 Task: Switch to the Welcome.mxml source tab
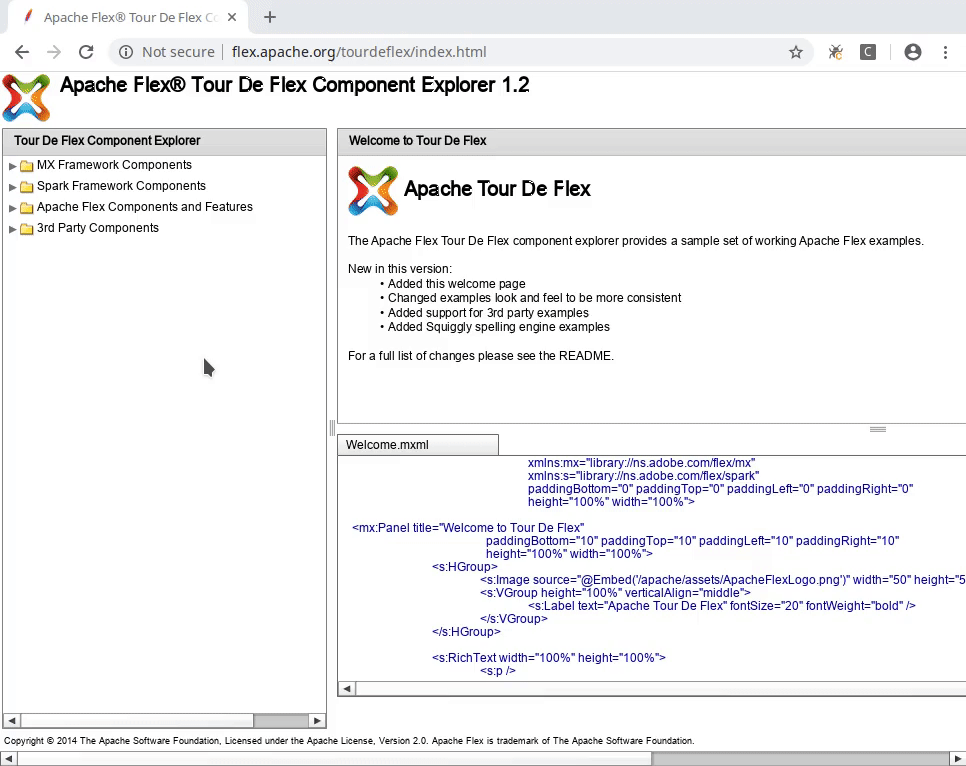point(418,445)
